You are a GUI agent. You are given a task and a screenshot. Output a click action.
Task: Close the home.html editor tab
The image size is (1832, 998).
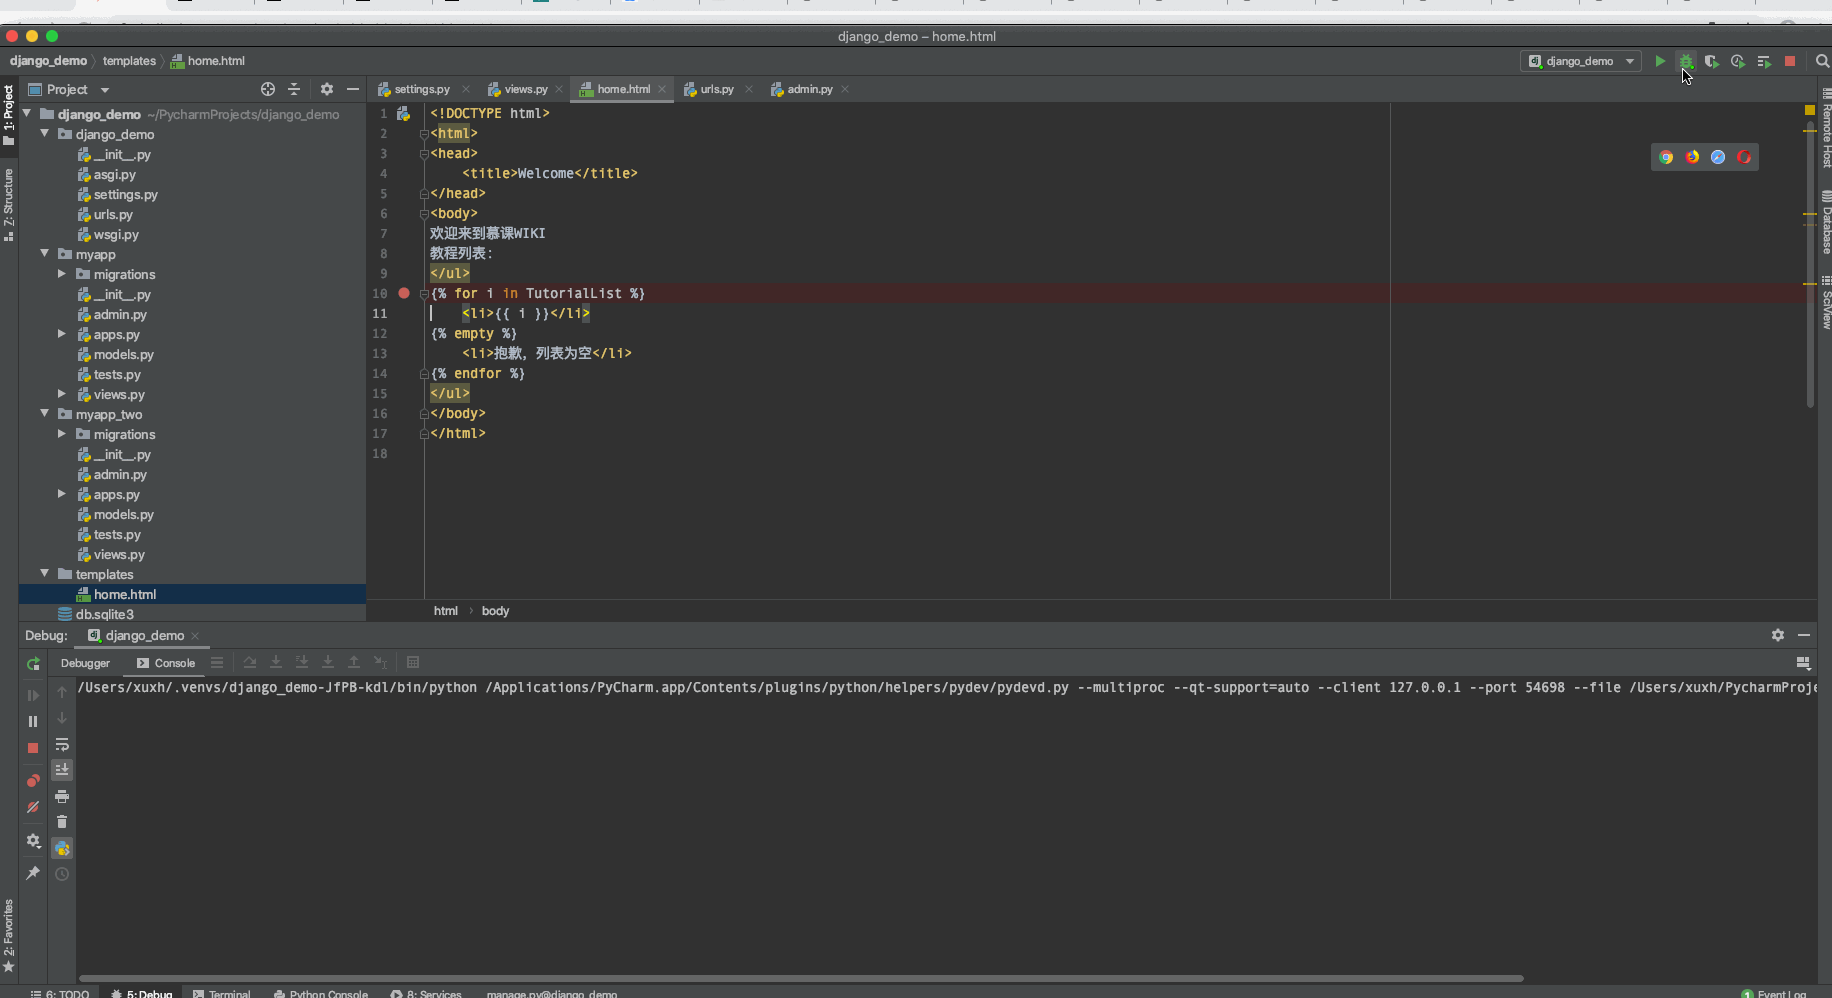pyautogui.click(x=662, y=89)
